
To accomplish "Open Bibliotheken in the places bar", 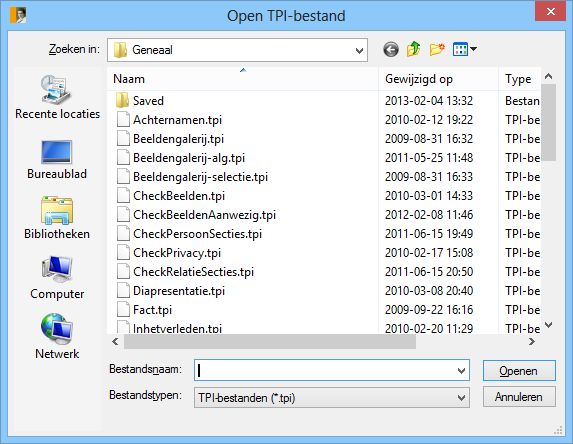I will [57, 218].
